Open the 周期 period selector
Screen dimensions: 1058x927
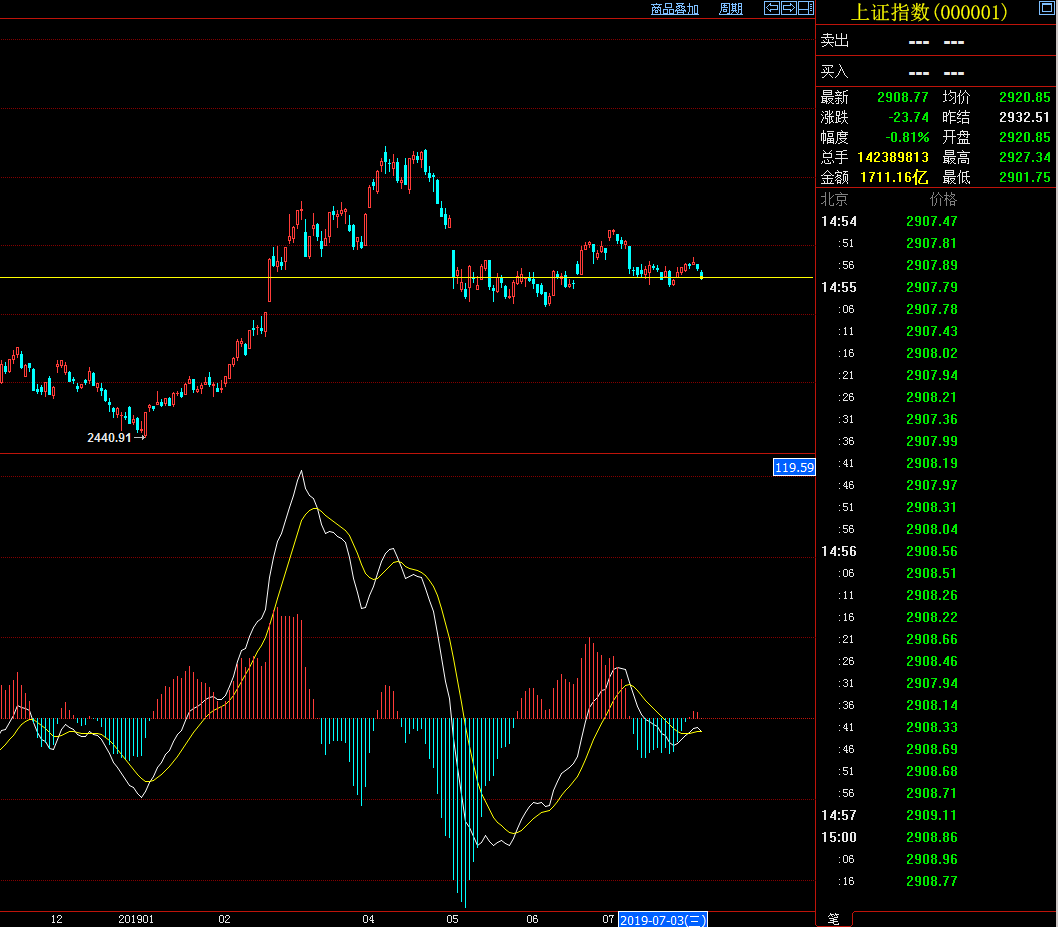point(730,9)
